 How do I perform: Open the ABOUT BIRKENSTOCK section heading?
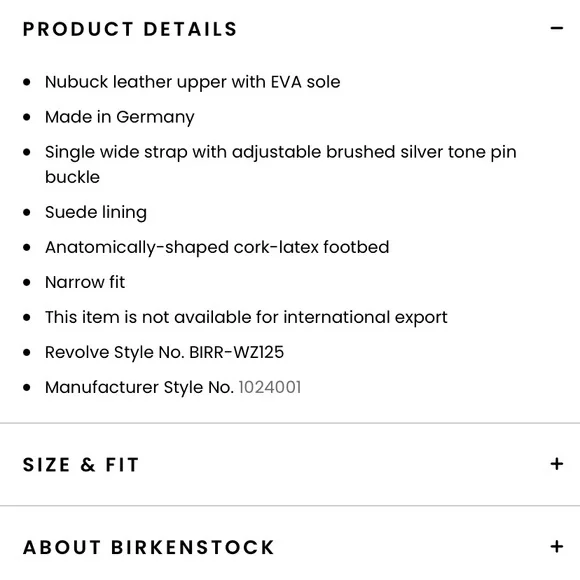[148, 547]
